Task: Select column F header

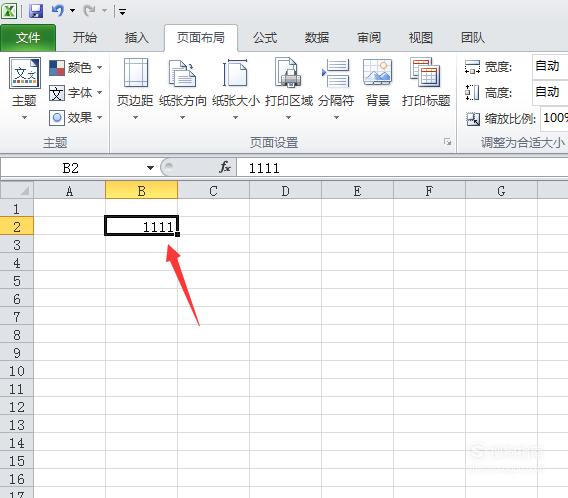Action: click(429, 190)
